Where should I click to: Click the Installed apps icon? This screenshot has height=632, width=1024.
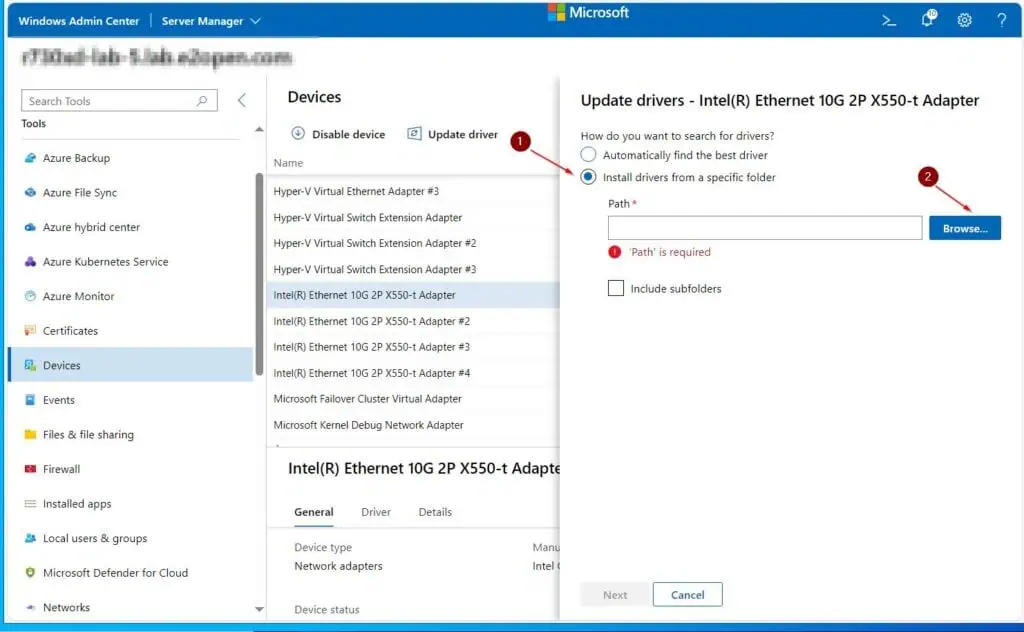(x=30, y=503)
